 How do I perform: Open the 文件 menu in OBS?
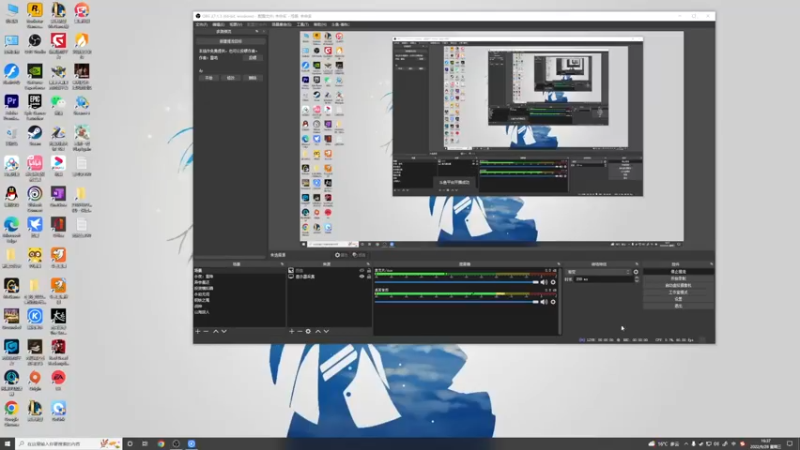tap(202, 24)
